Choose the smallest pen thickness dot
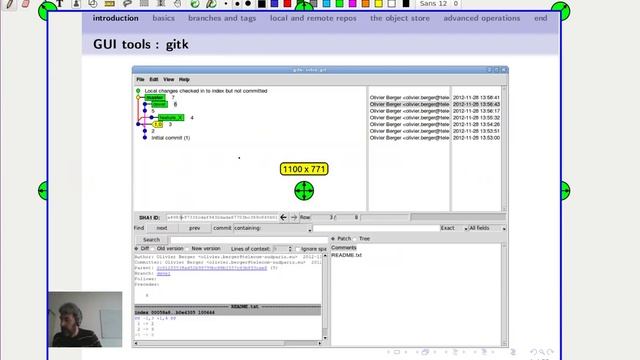 [226, 4]
